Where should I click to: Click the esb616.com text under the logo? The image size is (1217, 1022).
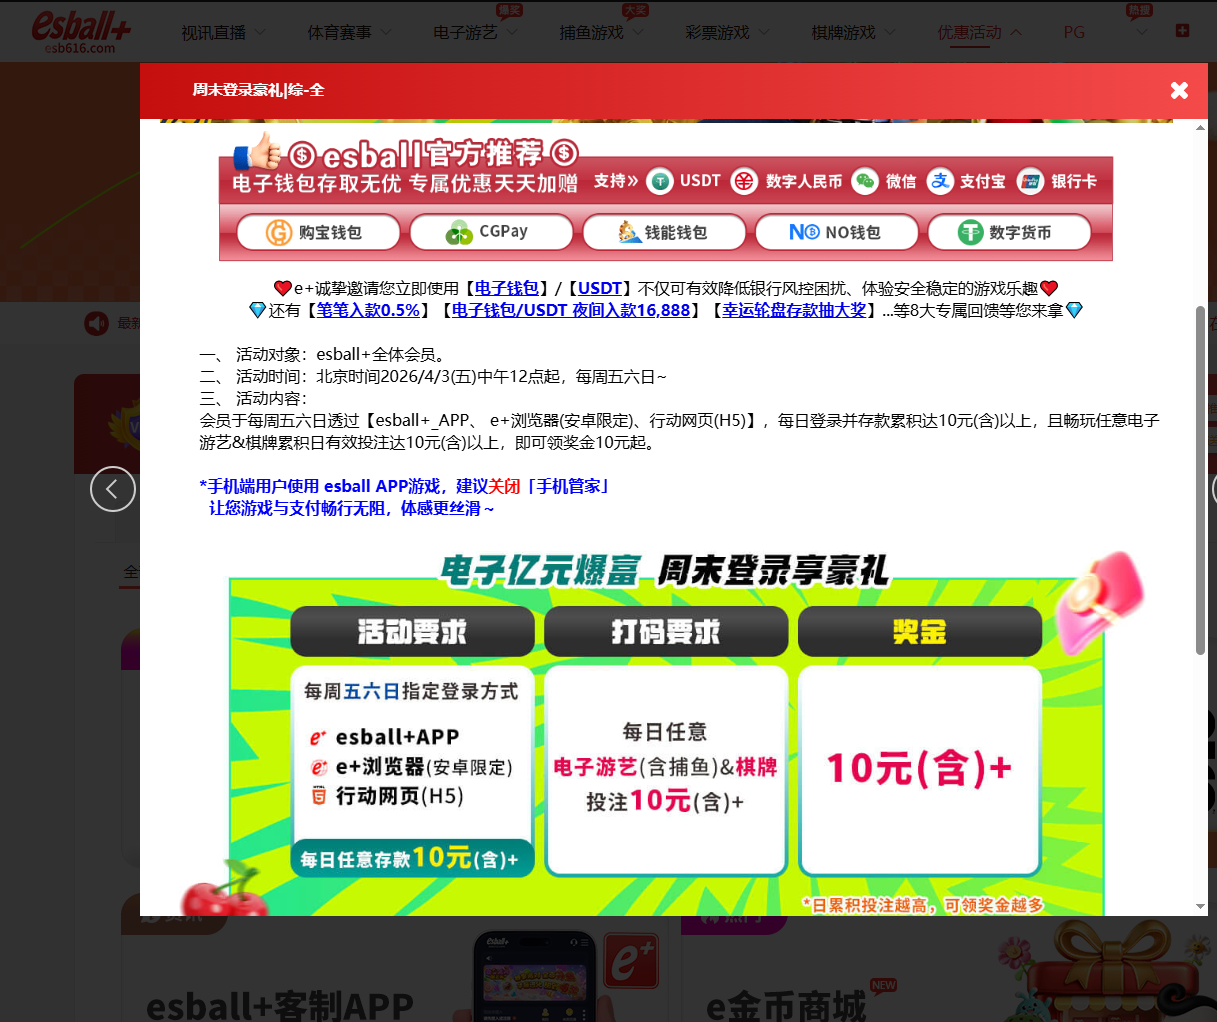pos(81,48)
